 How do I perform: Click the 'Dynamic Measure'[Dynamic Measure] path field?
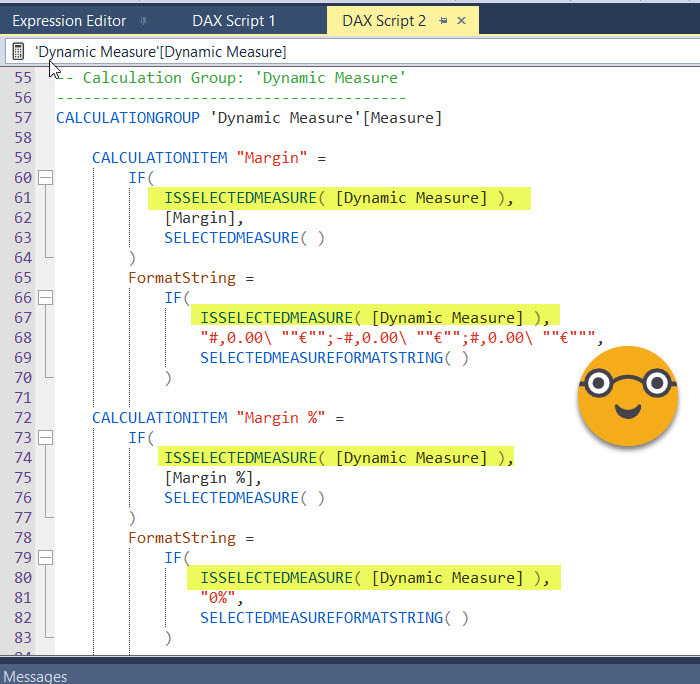click(160, 51)
